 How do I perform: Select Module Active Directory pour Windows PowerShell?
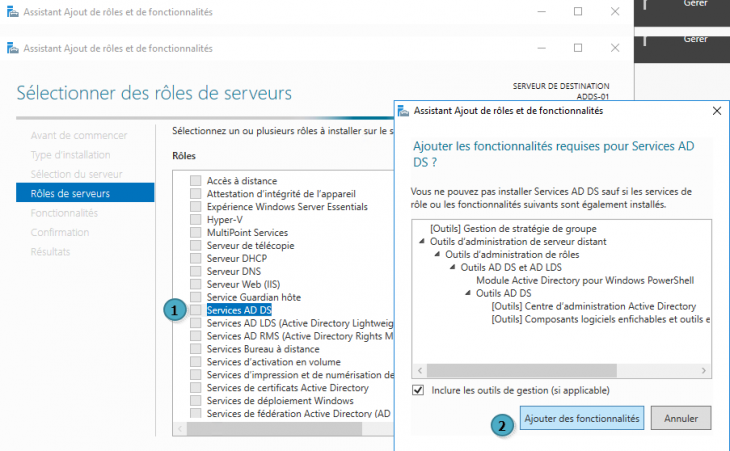click(x=585, y=280)
